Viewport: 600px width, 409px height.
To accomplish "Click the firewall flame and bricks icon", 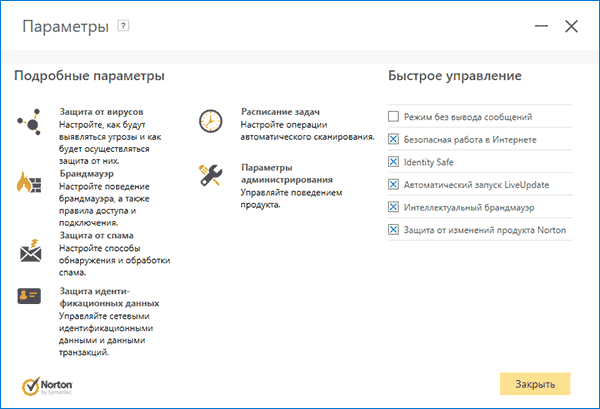I will tap(29, 182).
